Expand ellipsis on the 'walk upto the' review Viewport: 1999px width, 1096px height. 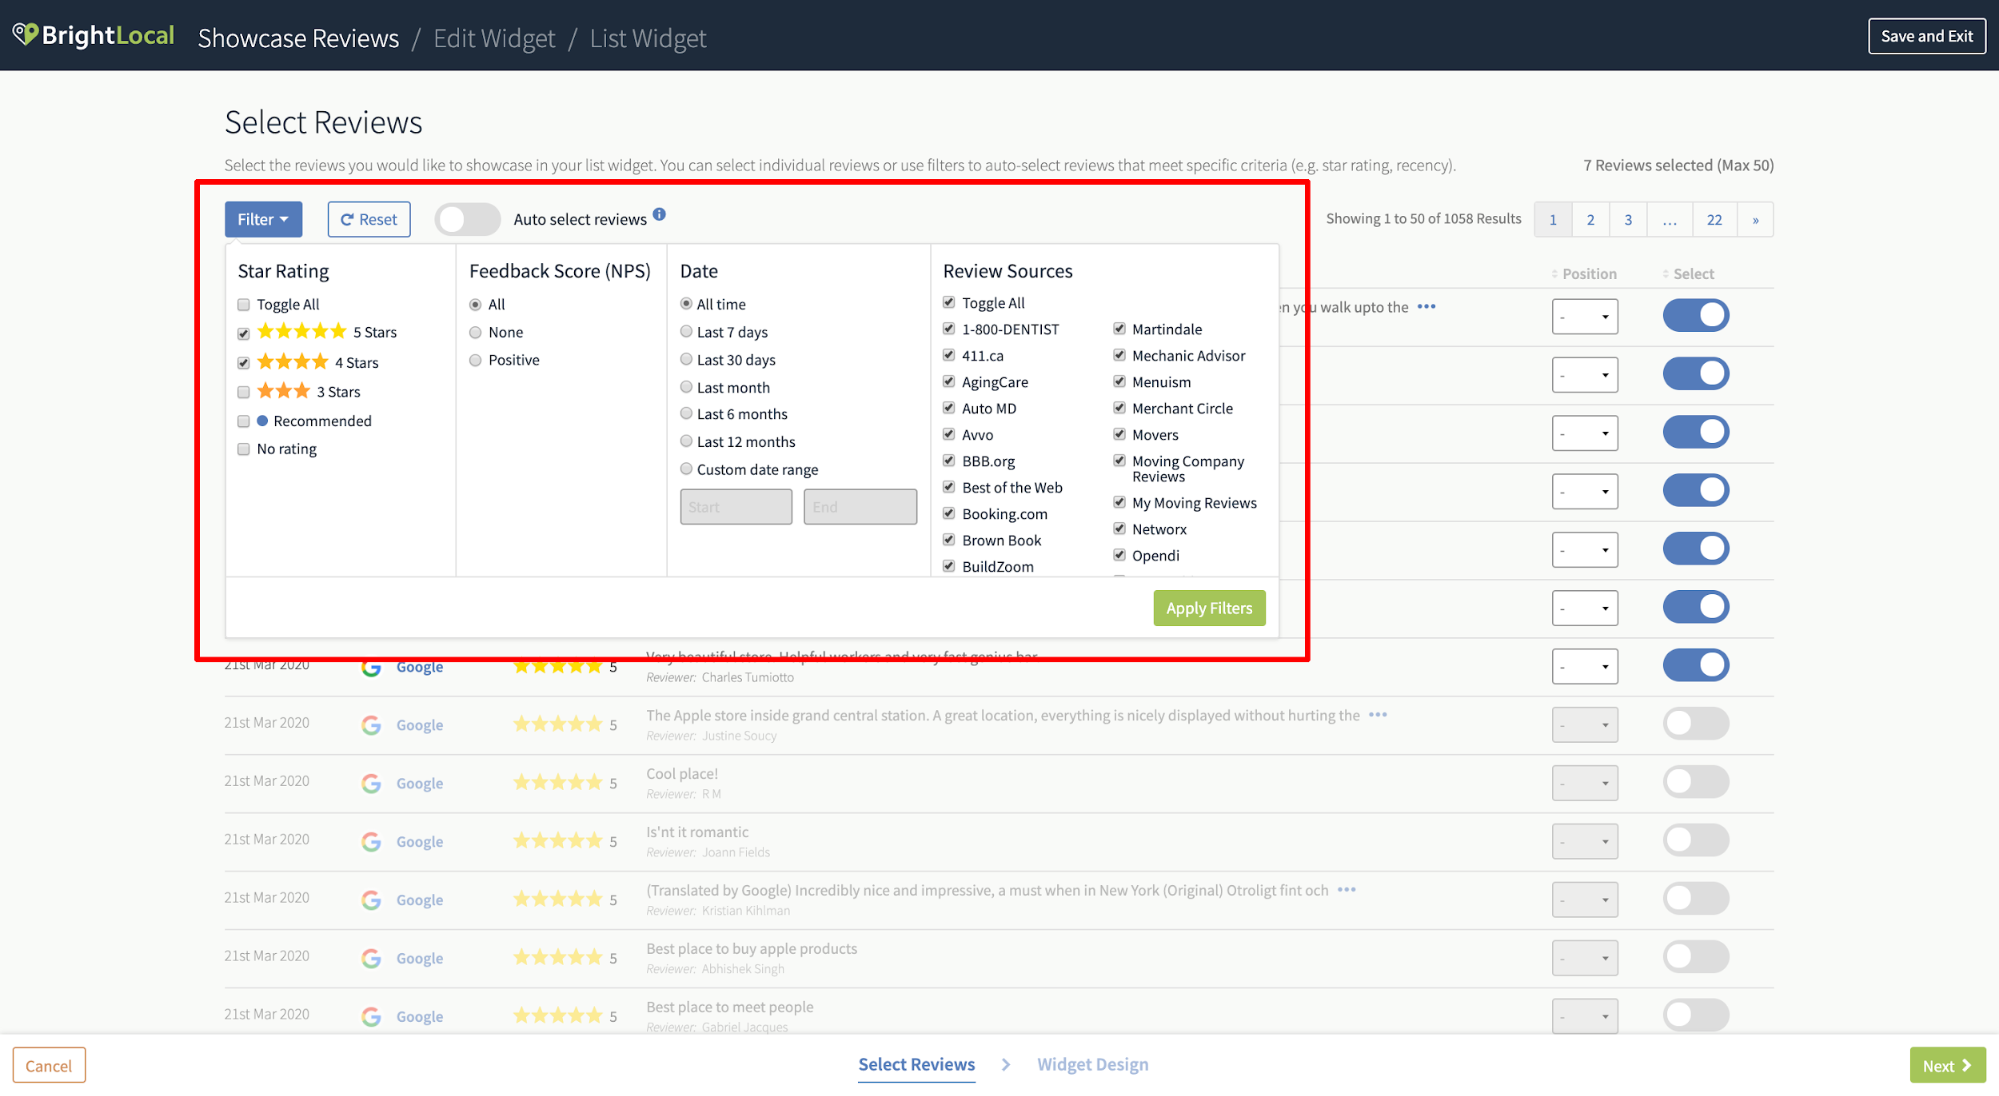click(1427, 307)
